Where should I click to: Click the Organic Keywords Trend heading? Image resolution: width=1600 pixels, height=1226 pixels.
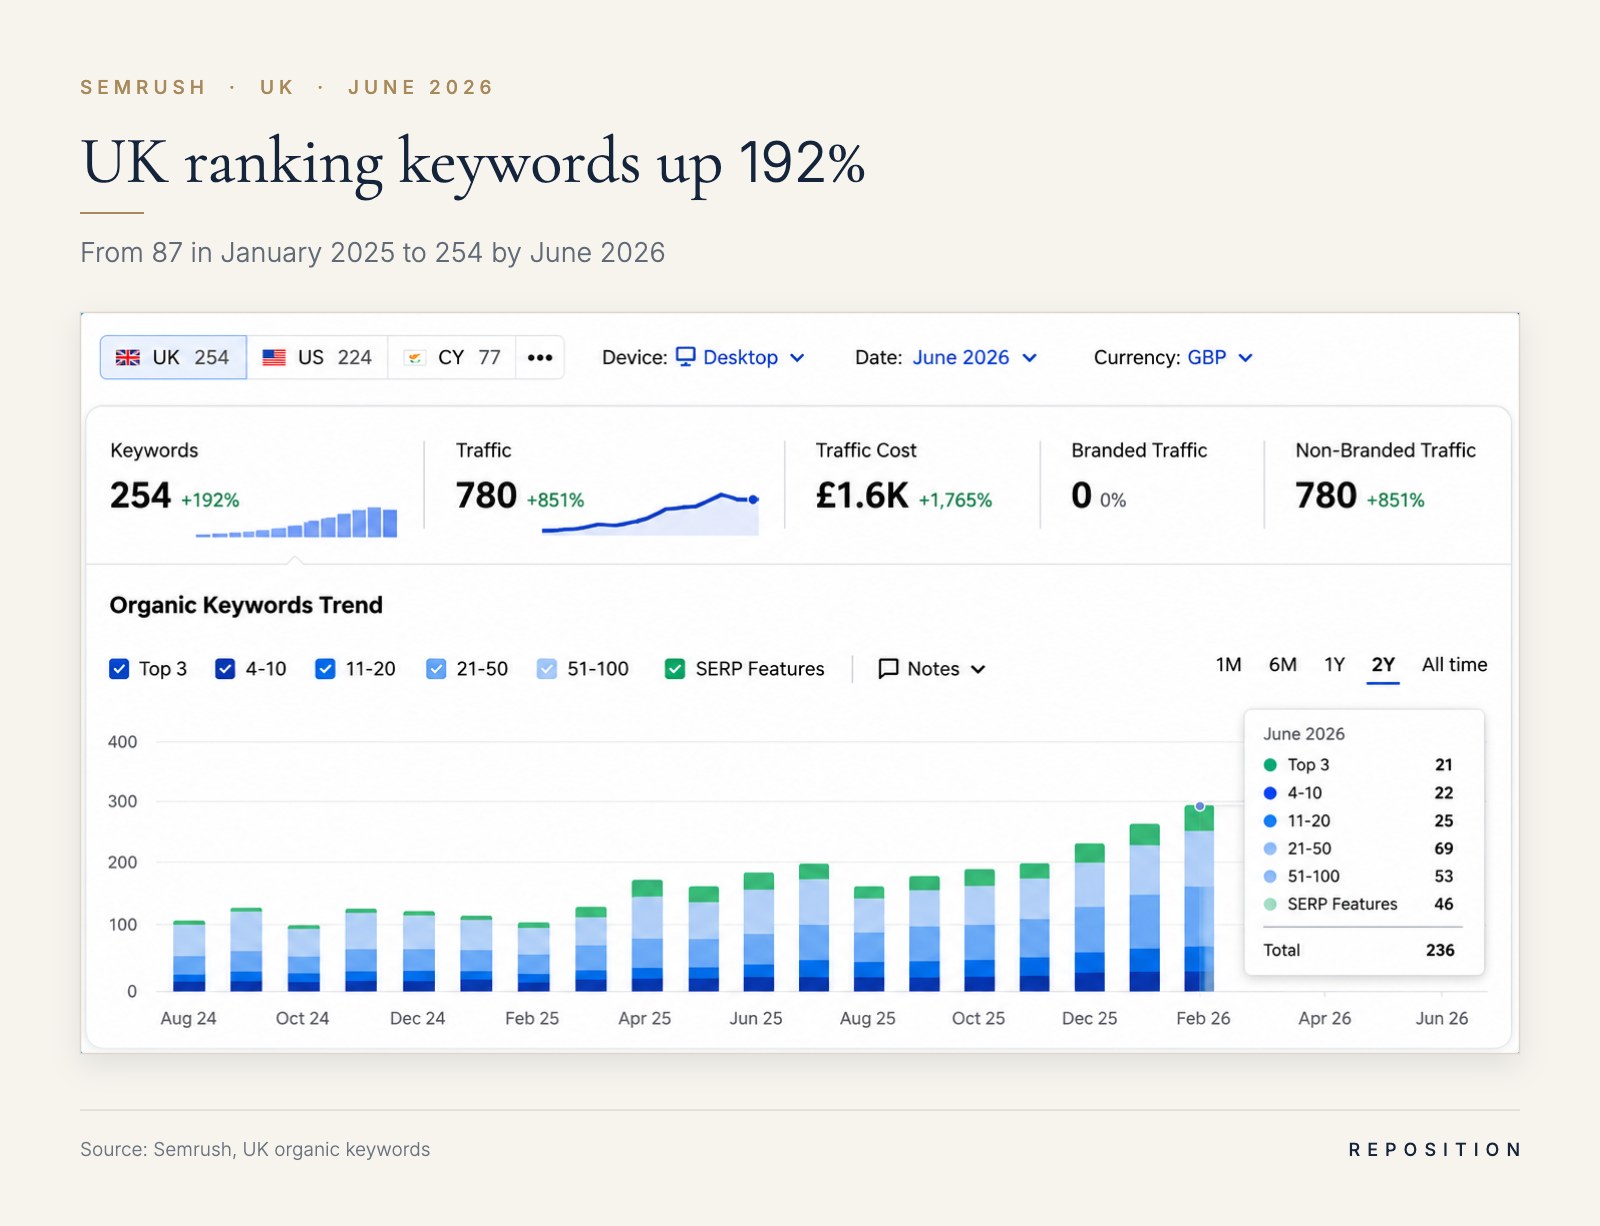click(x=246, y=605)
